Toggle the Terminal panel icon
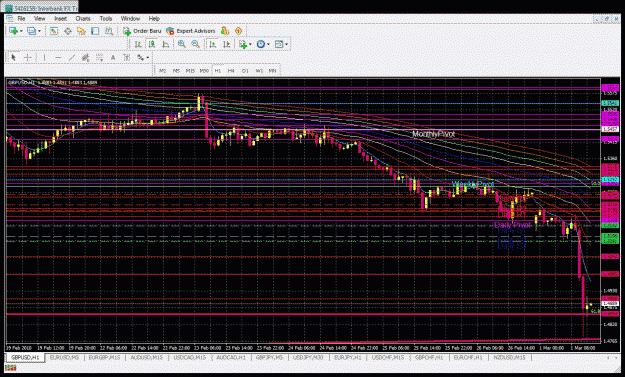 [x=95, y=31]
